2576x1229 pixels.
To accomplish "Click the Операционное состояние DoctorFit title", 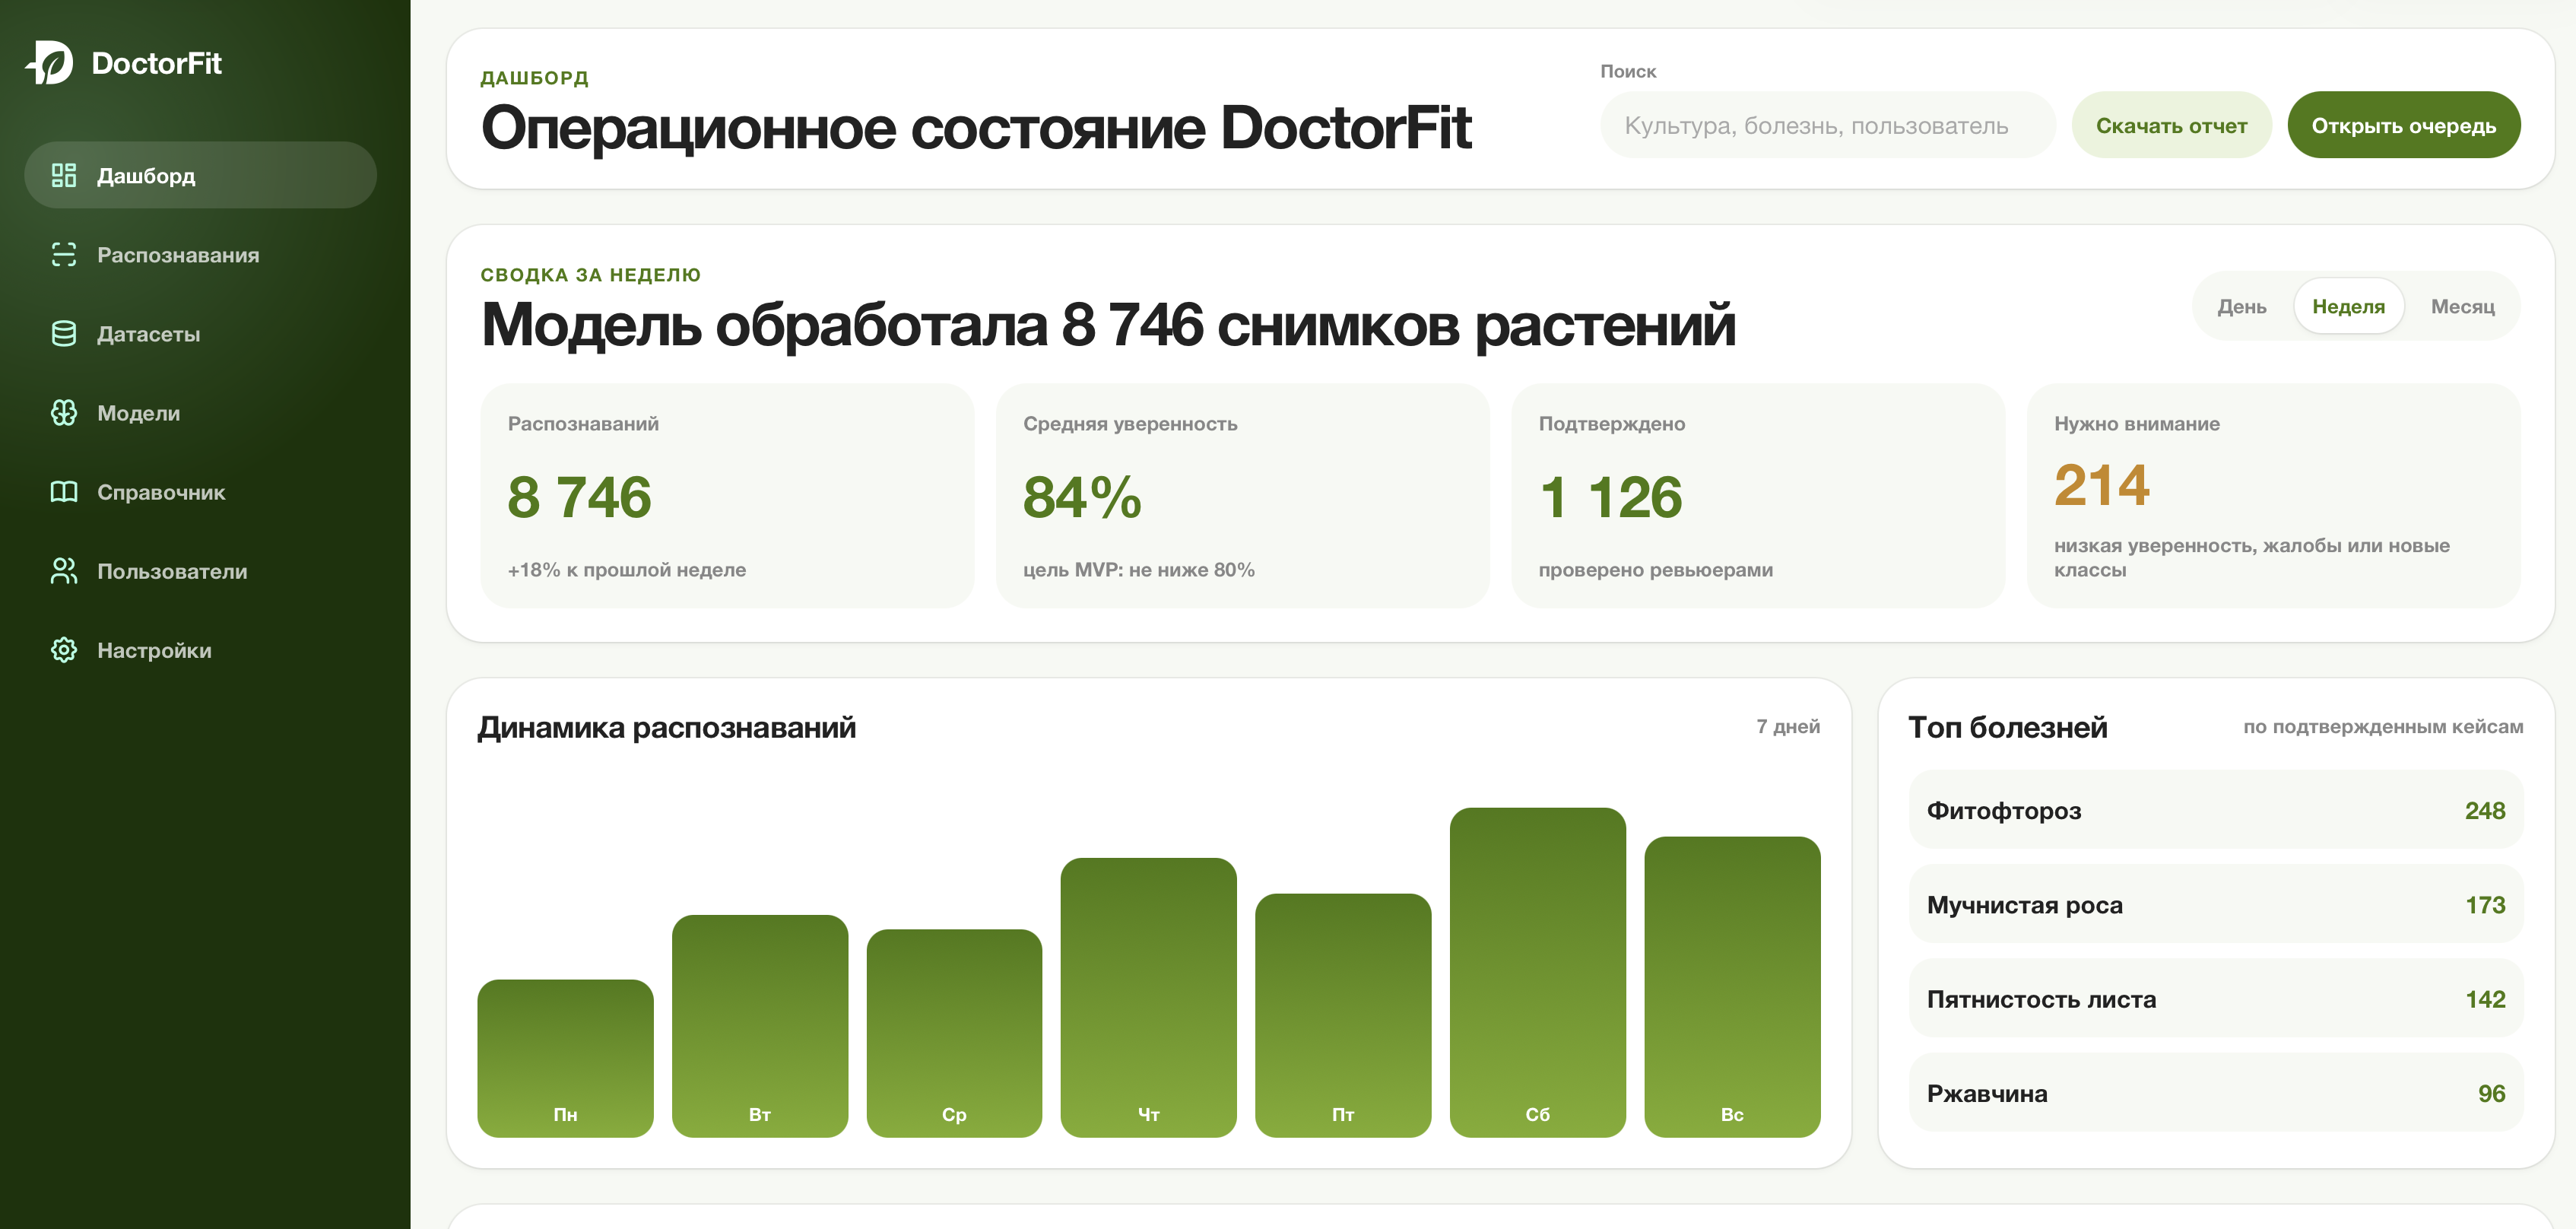I will point(975,128).
